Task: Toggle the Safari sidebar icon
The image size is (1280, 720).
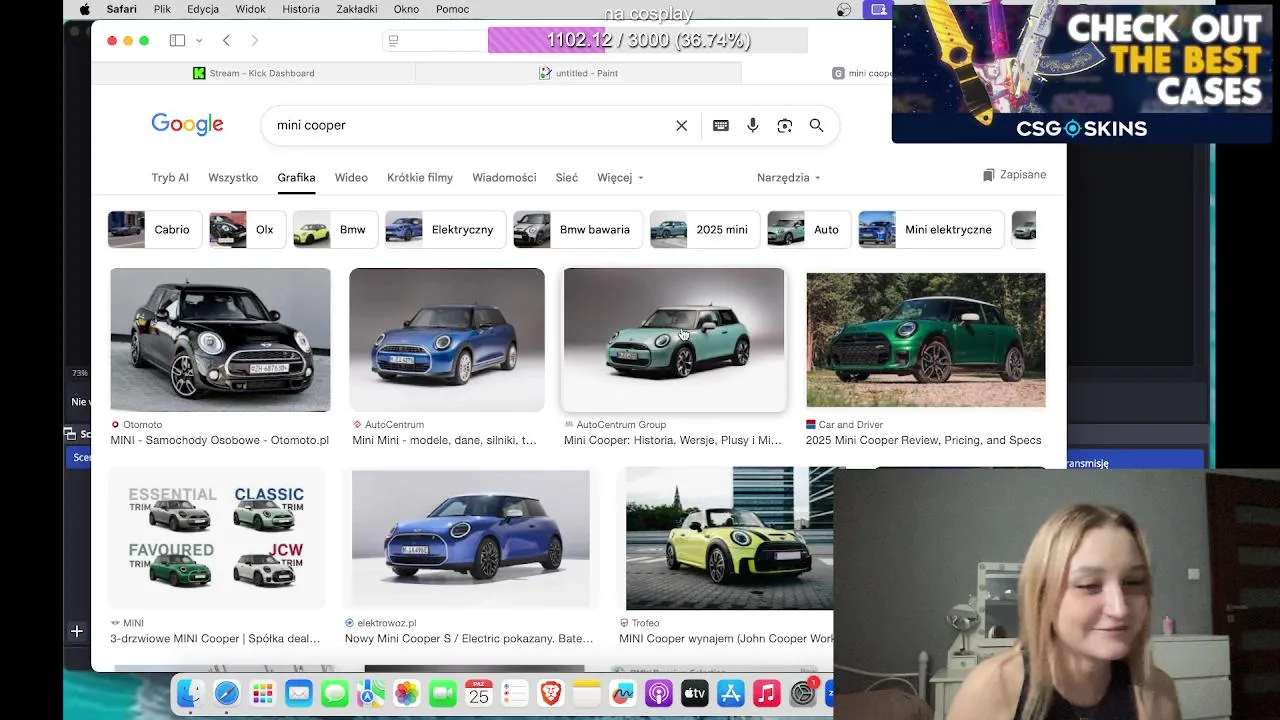Action: 177,40
